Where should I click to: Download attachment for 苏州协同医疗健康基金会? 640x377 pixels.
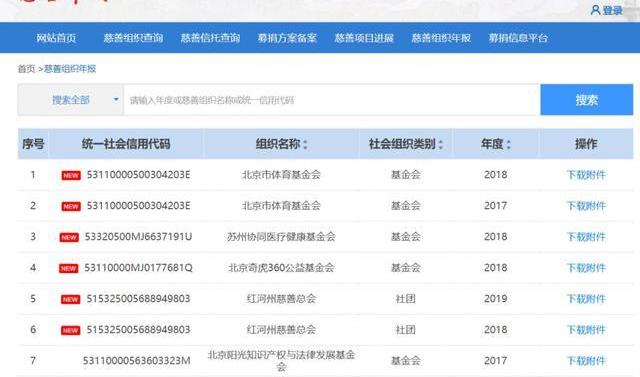586,237
